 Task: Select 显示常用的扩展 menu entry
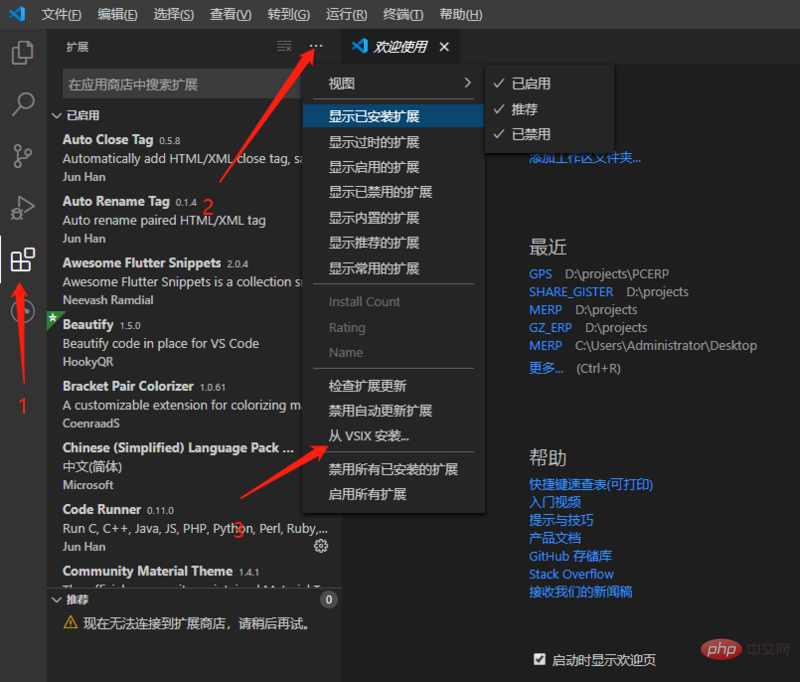(393, 268)
